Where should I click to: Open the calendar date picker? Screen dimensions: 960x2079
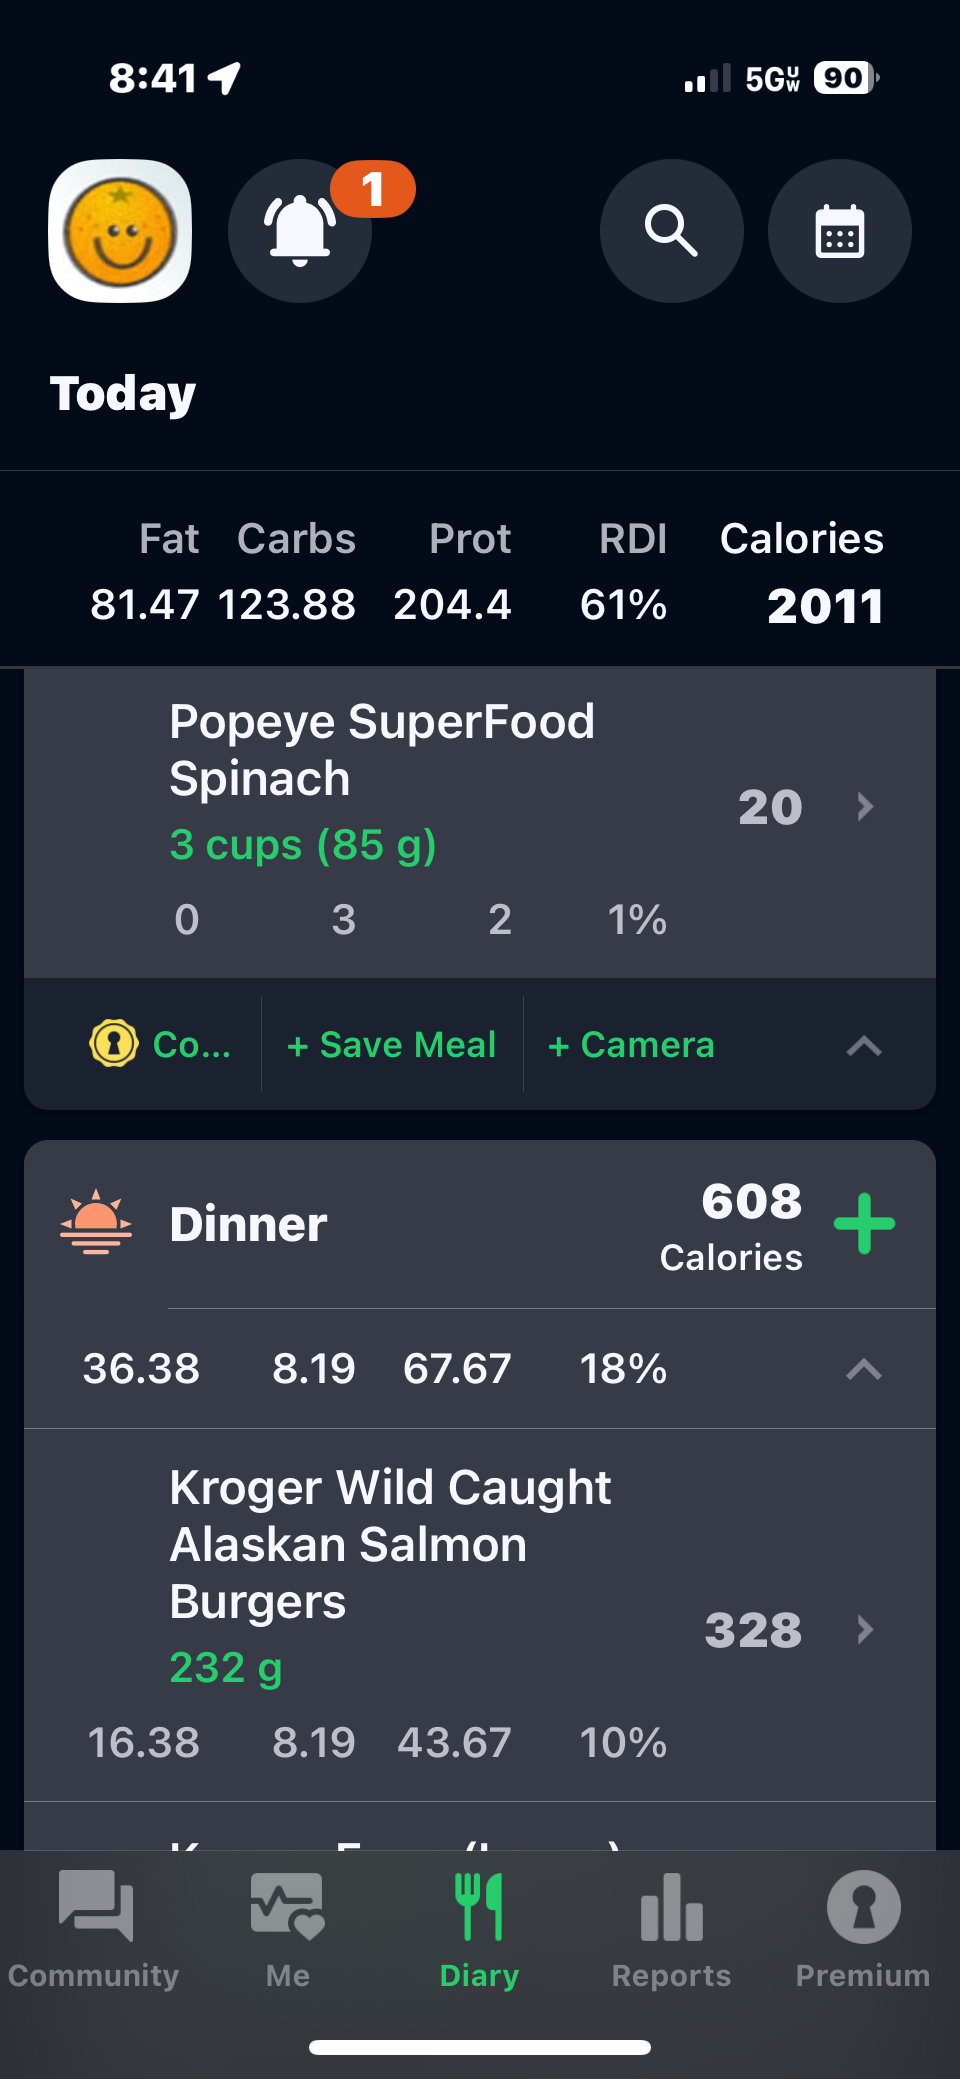point(839,231)
